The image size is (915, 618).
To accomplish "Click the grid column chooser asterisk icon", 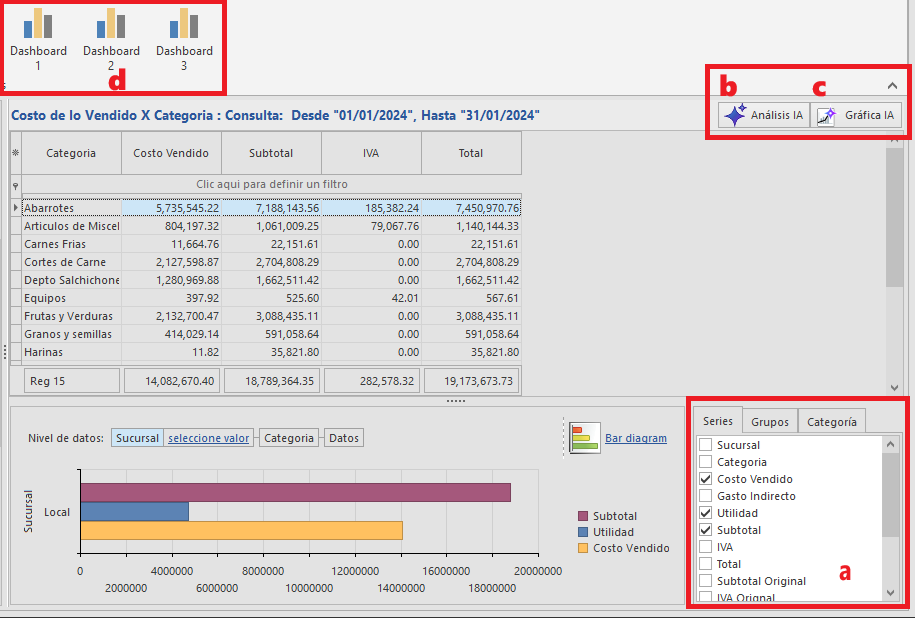I will coord(16,153).
